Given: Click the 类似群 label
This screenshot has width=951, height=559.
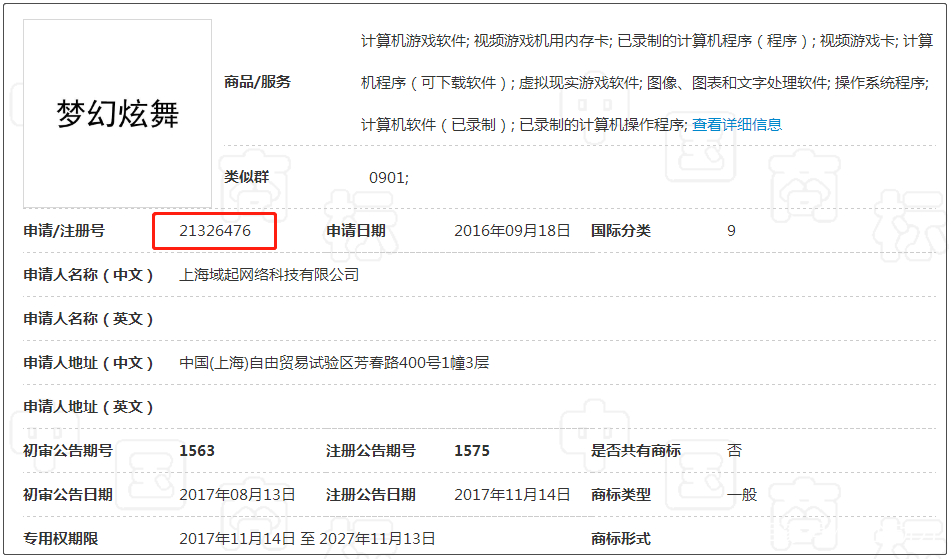Looking at the screenshot, I should pyautogui.click(x=246, y=177).
